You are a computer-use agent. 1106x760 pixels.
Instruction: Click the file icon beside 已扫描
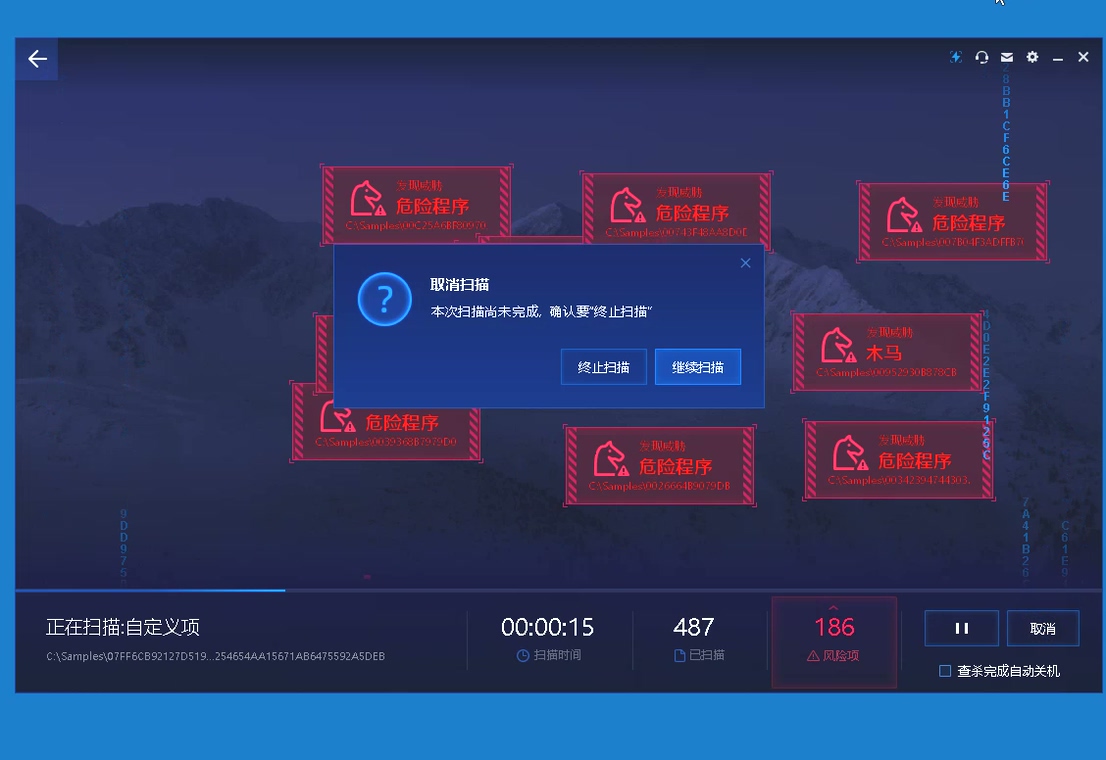tap(680, 656)
